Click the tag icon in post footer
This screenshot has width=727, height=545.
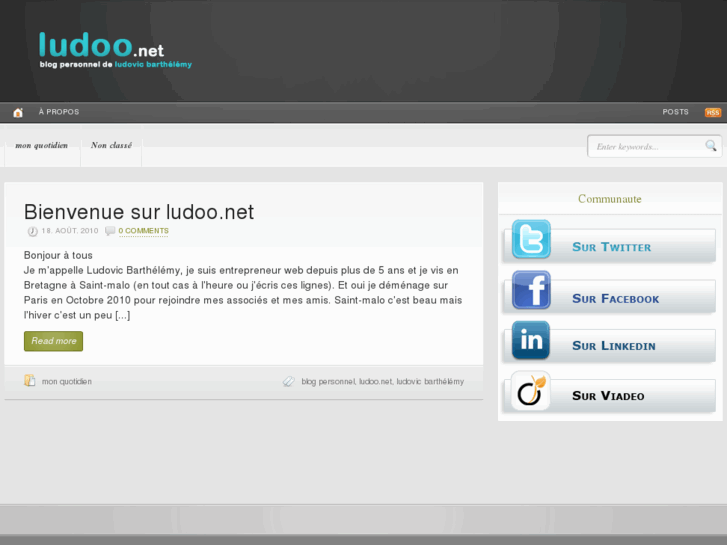pyautogui.click(x=288, y=381)
